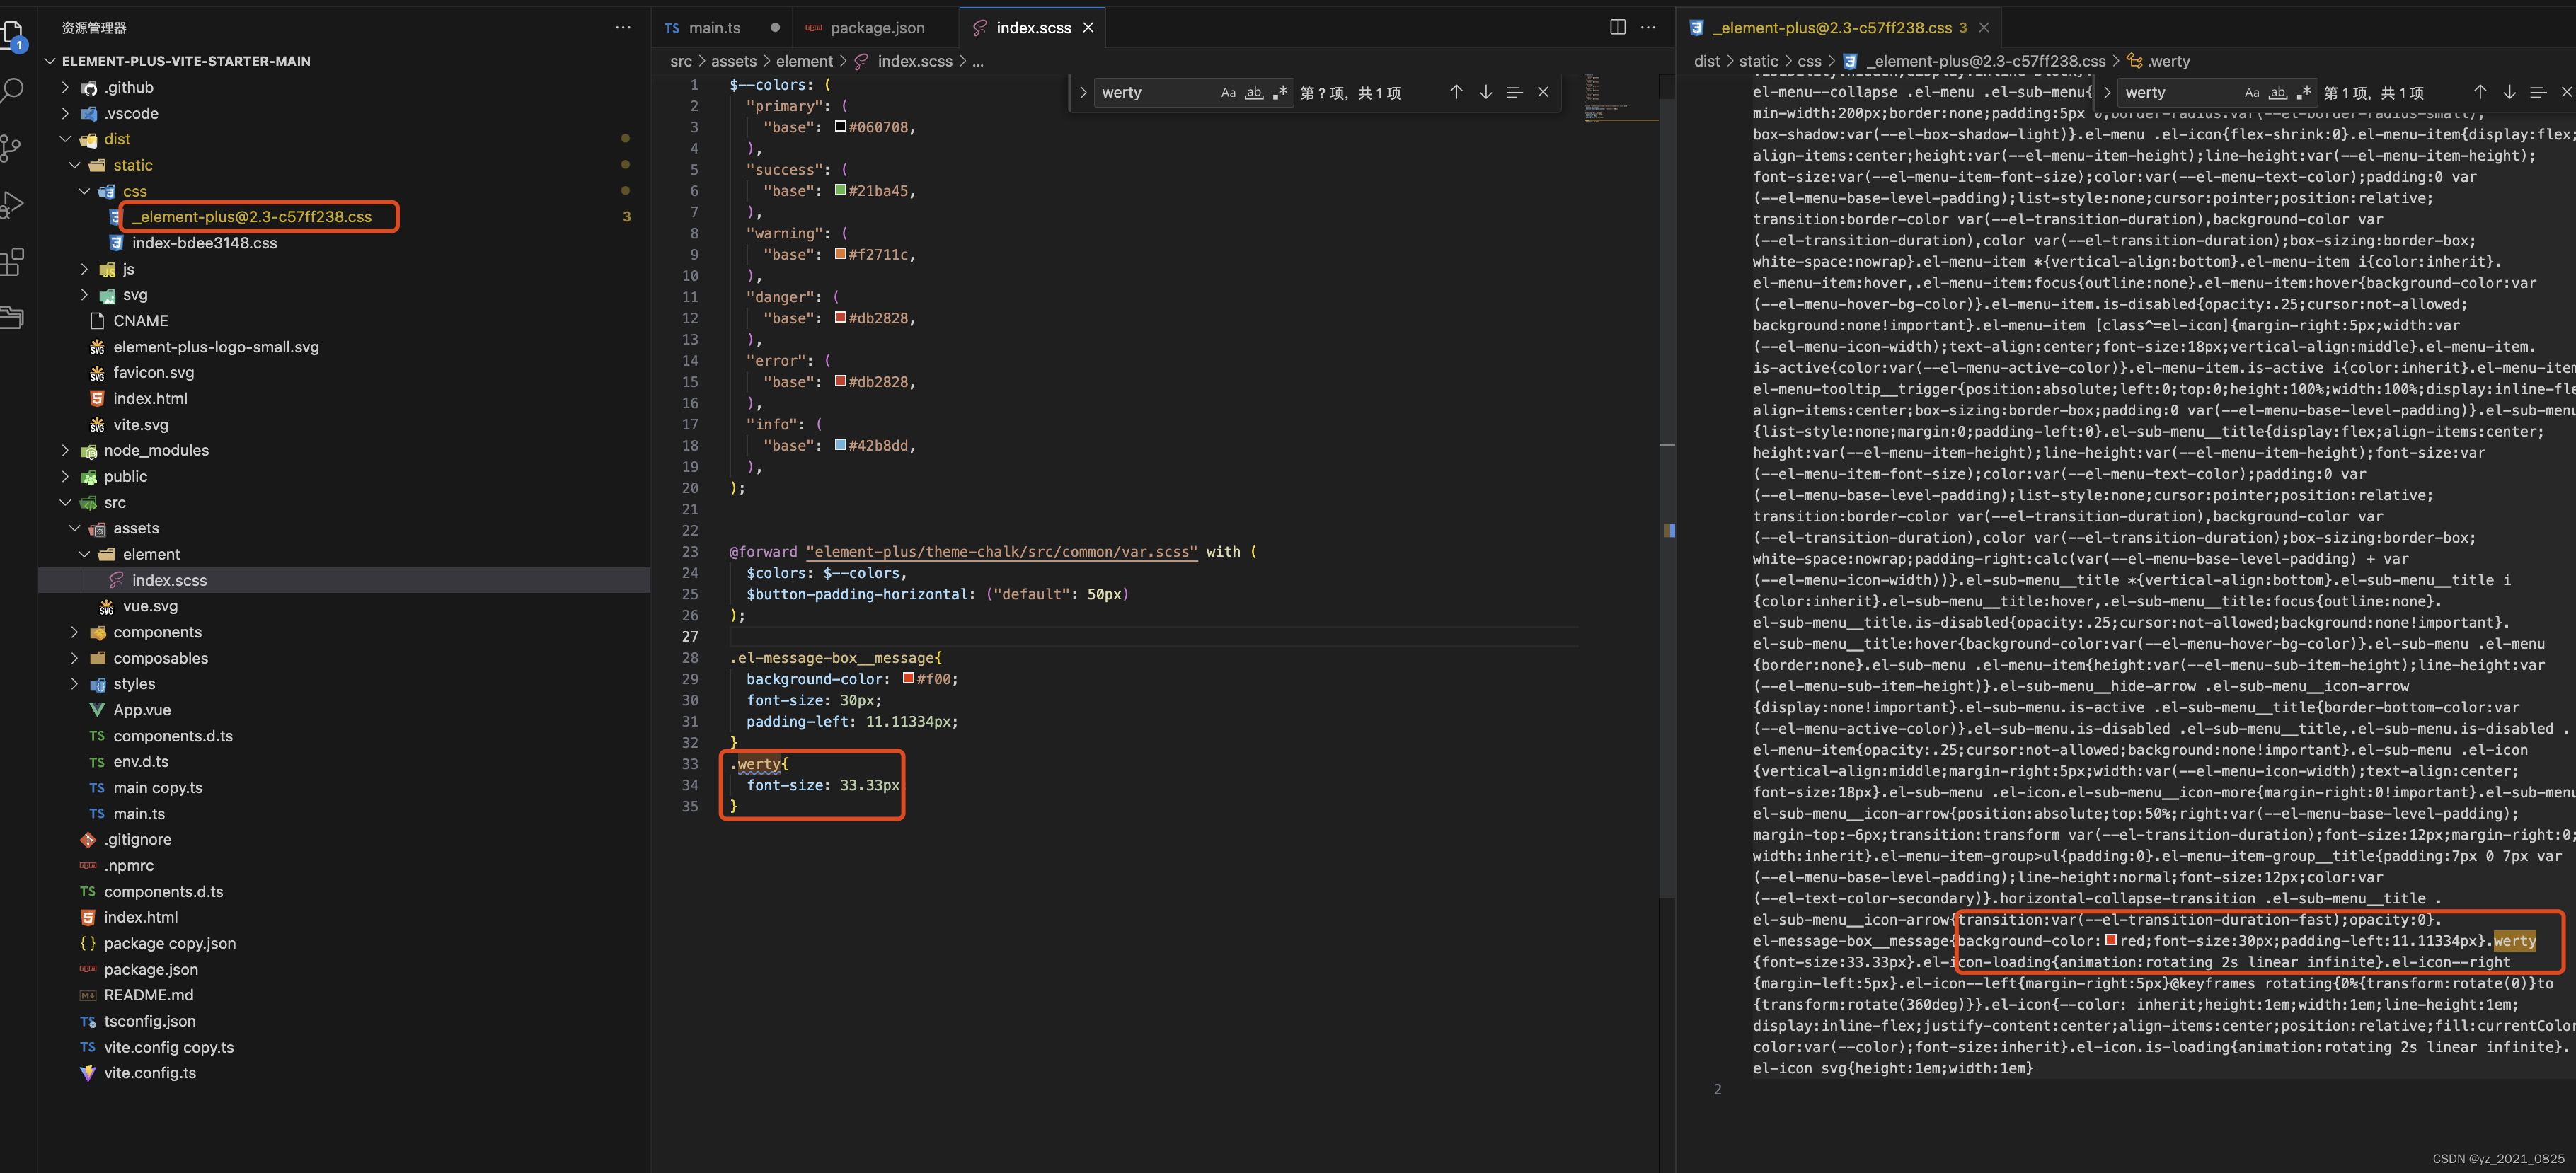Go to next match in left find widget
The image size is (2576, 1173).
[x=1486, y=92]
